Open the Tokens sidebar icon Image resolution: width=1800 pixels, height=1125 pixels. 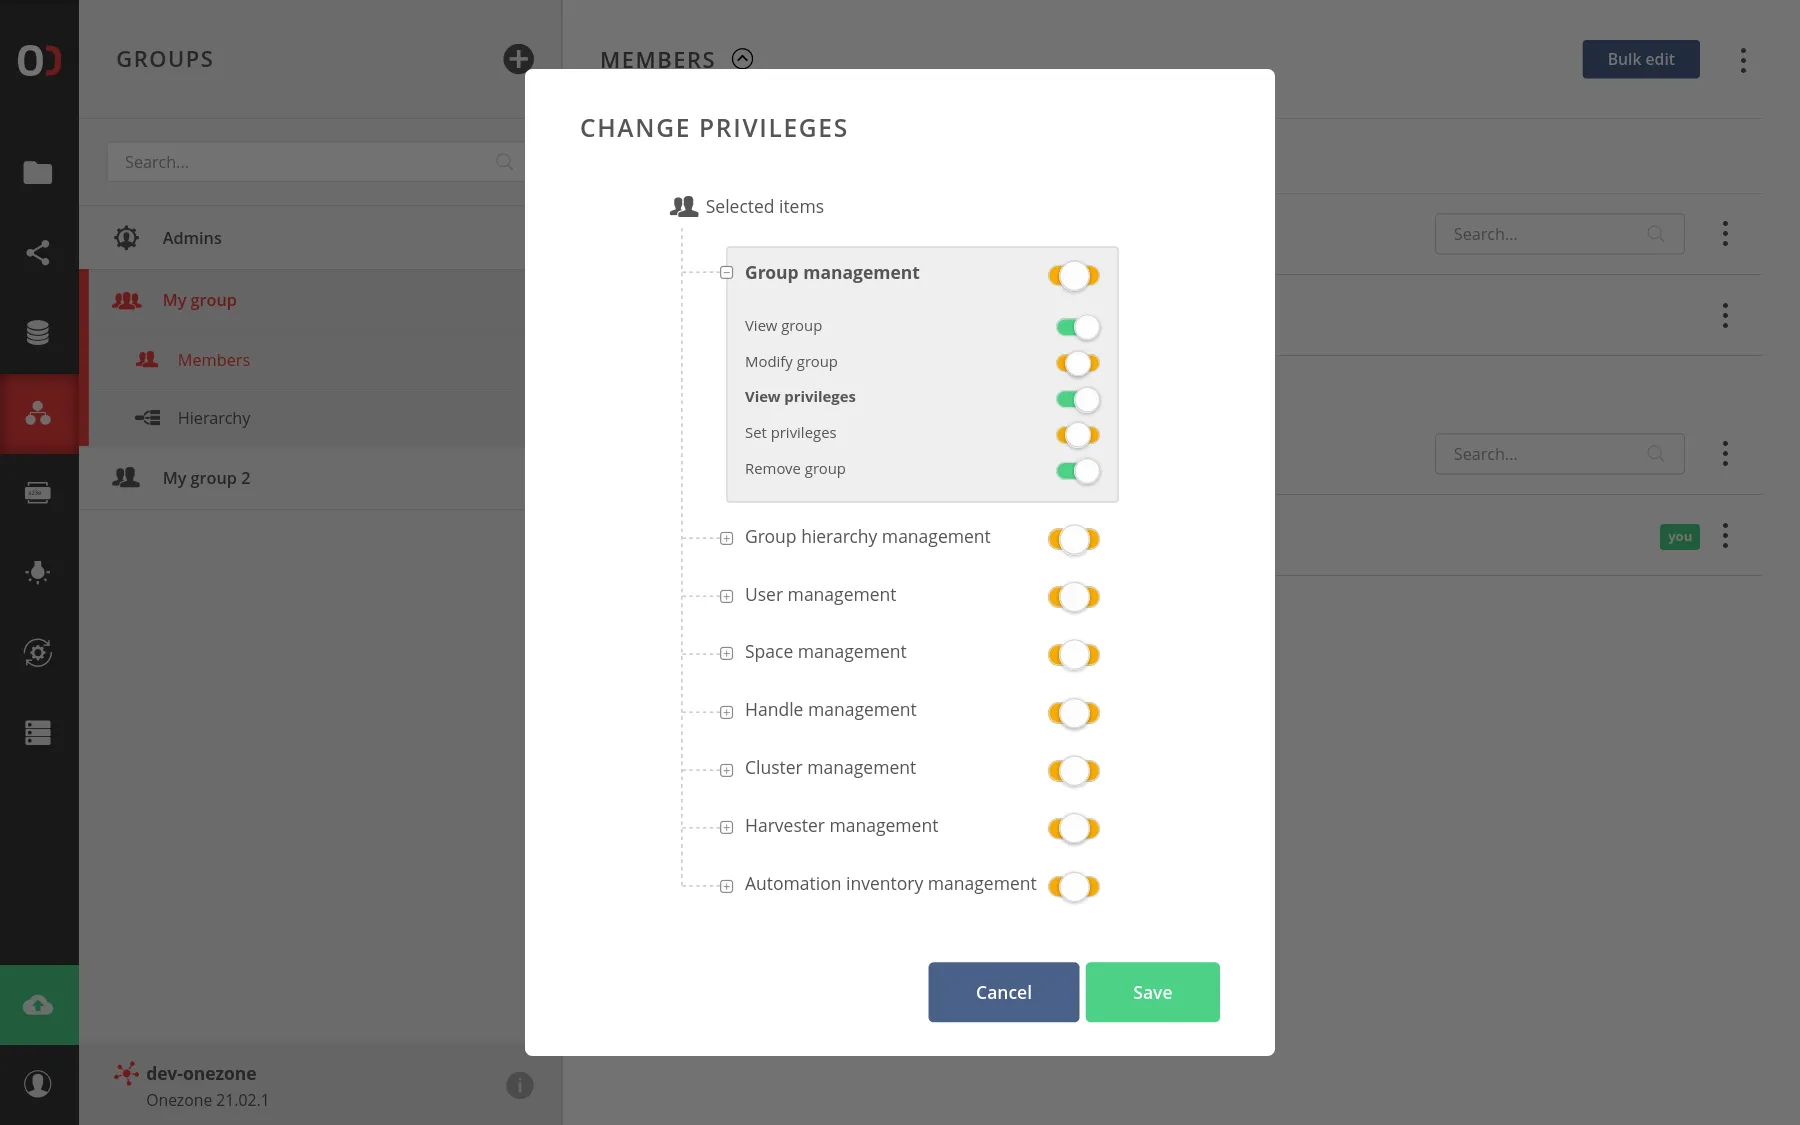(38, 493)
